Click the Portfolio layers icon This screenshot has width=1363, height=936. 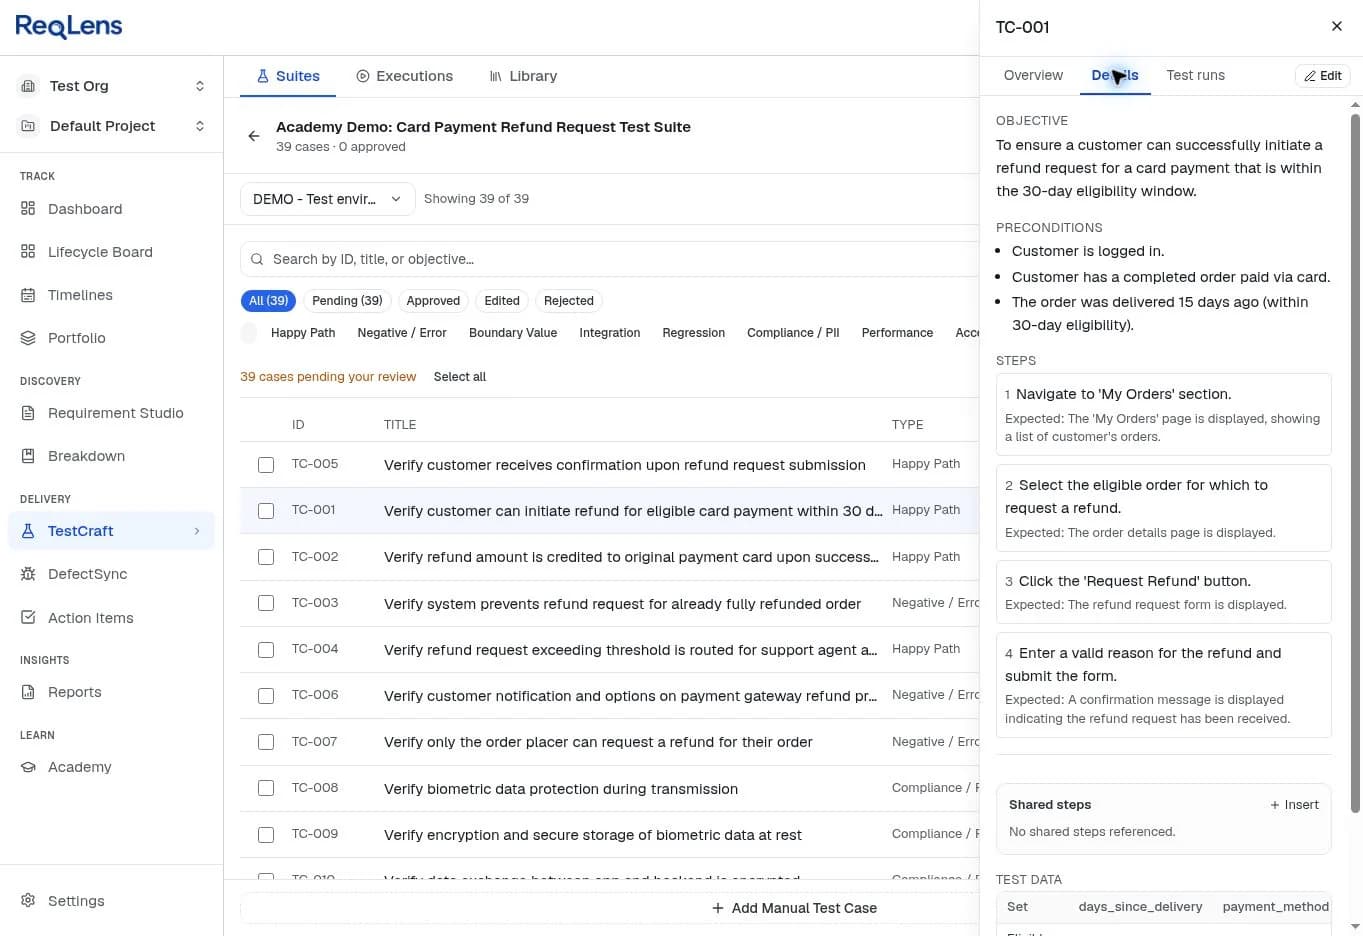tap(28, 338)
